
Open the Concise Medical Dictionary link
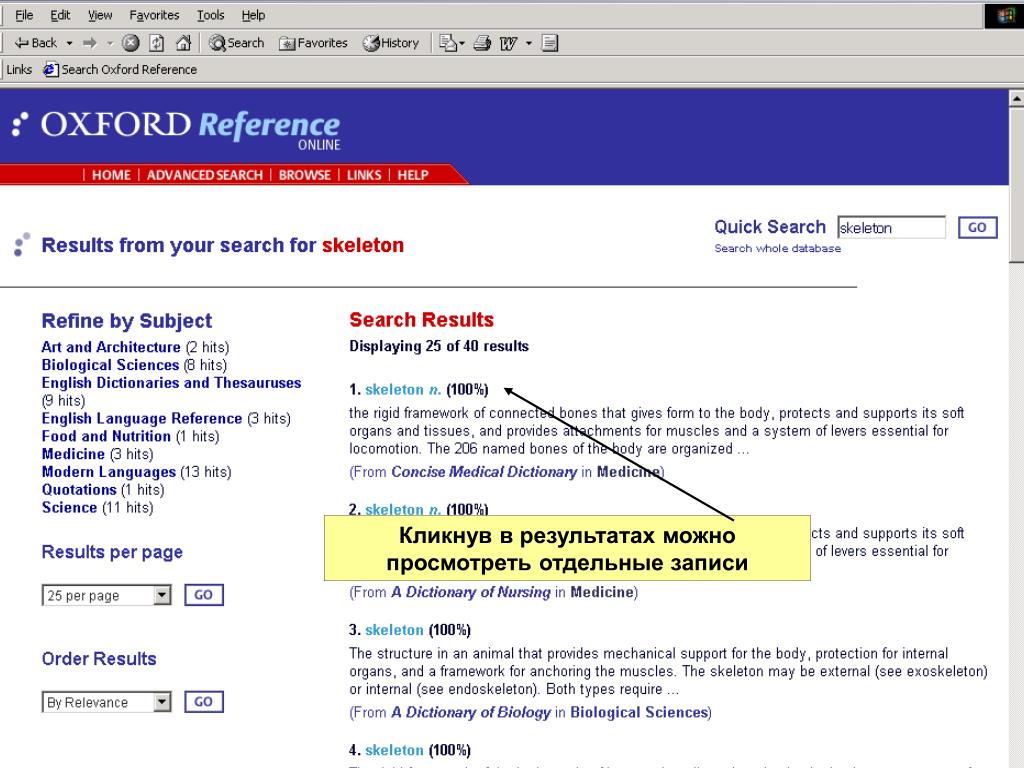tap(484, 472)
